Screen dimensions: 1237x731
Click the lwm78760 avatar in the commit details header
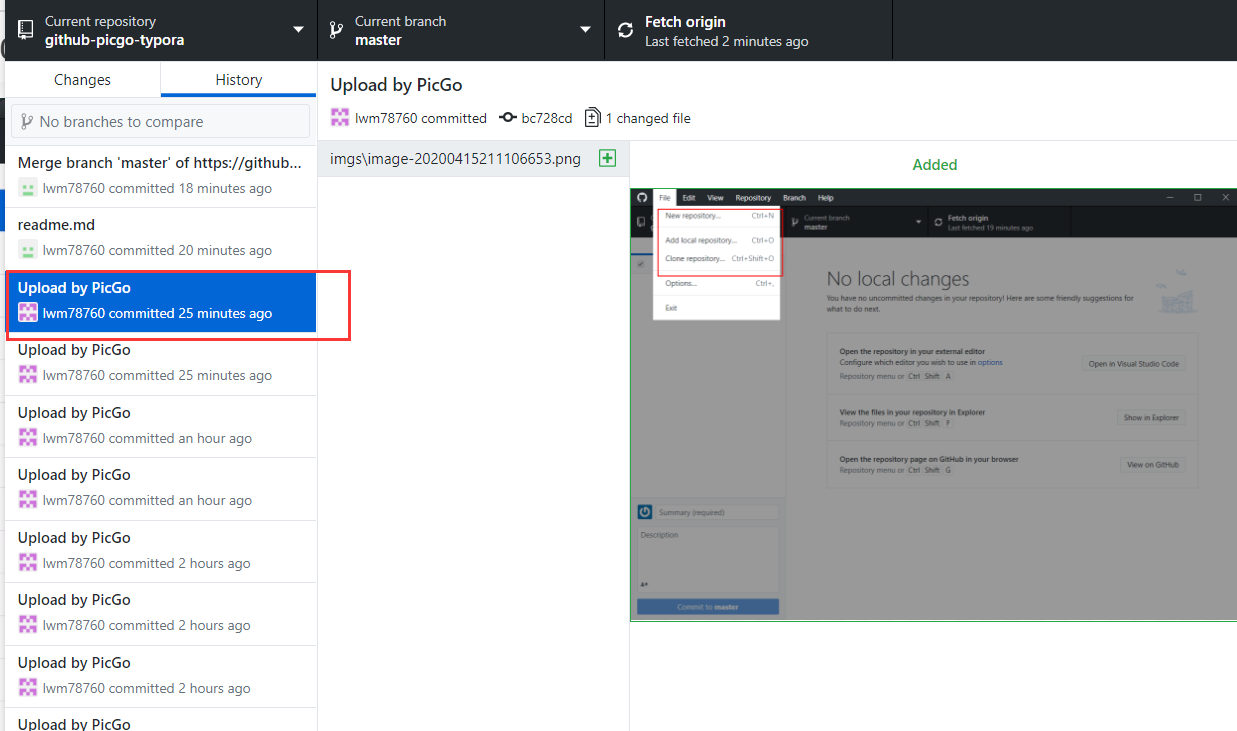pos(340,117)
